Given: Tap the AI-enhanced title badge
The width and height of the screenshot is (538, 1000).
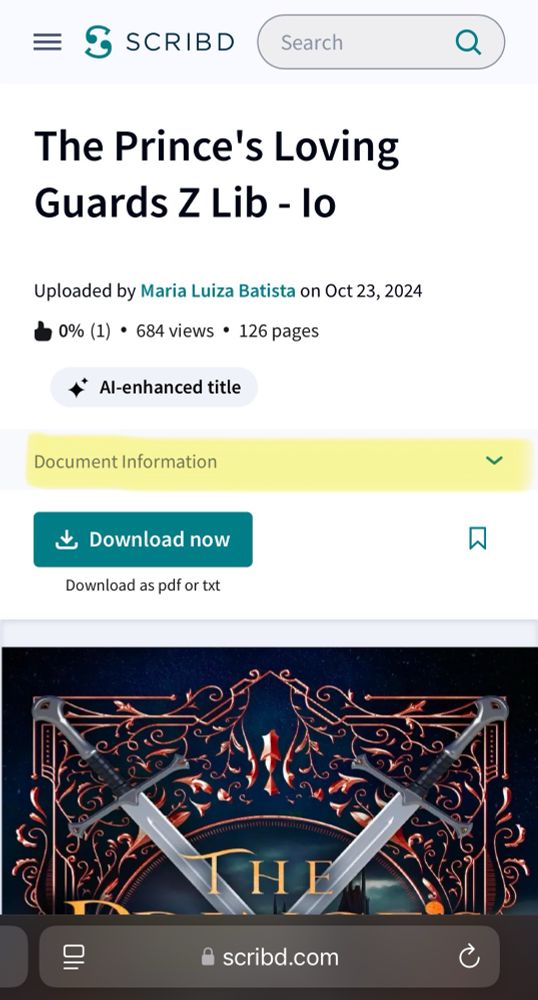Looking at the screenshot, I should [154, 387].
